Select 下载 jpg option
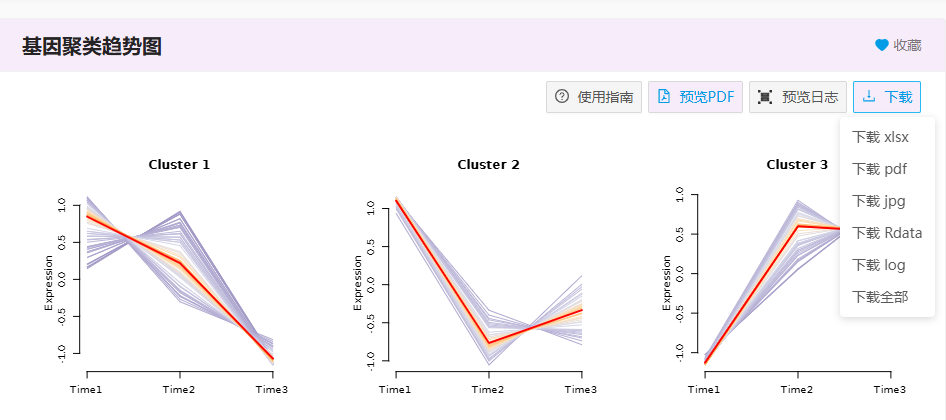The height and width of the screenshot is (420, 946). coord(878,201)
